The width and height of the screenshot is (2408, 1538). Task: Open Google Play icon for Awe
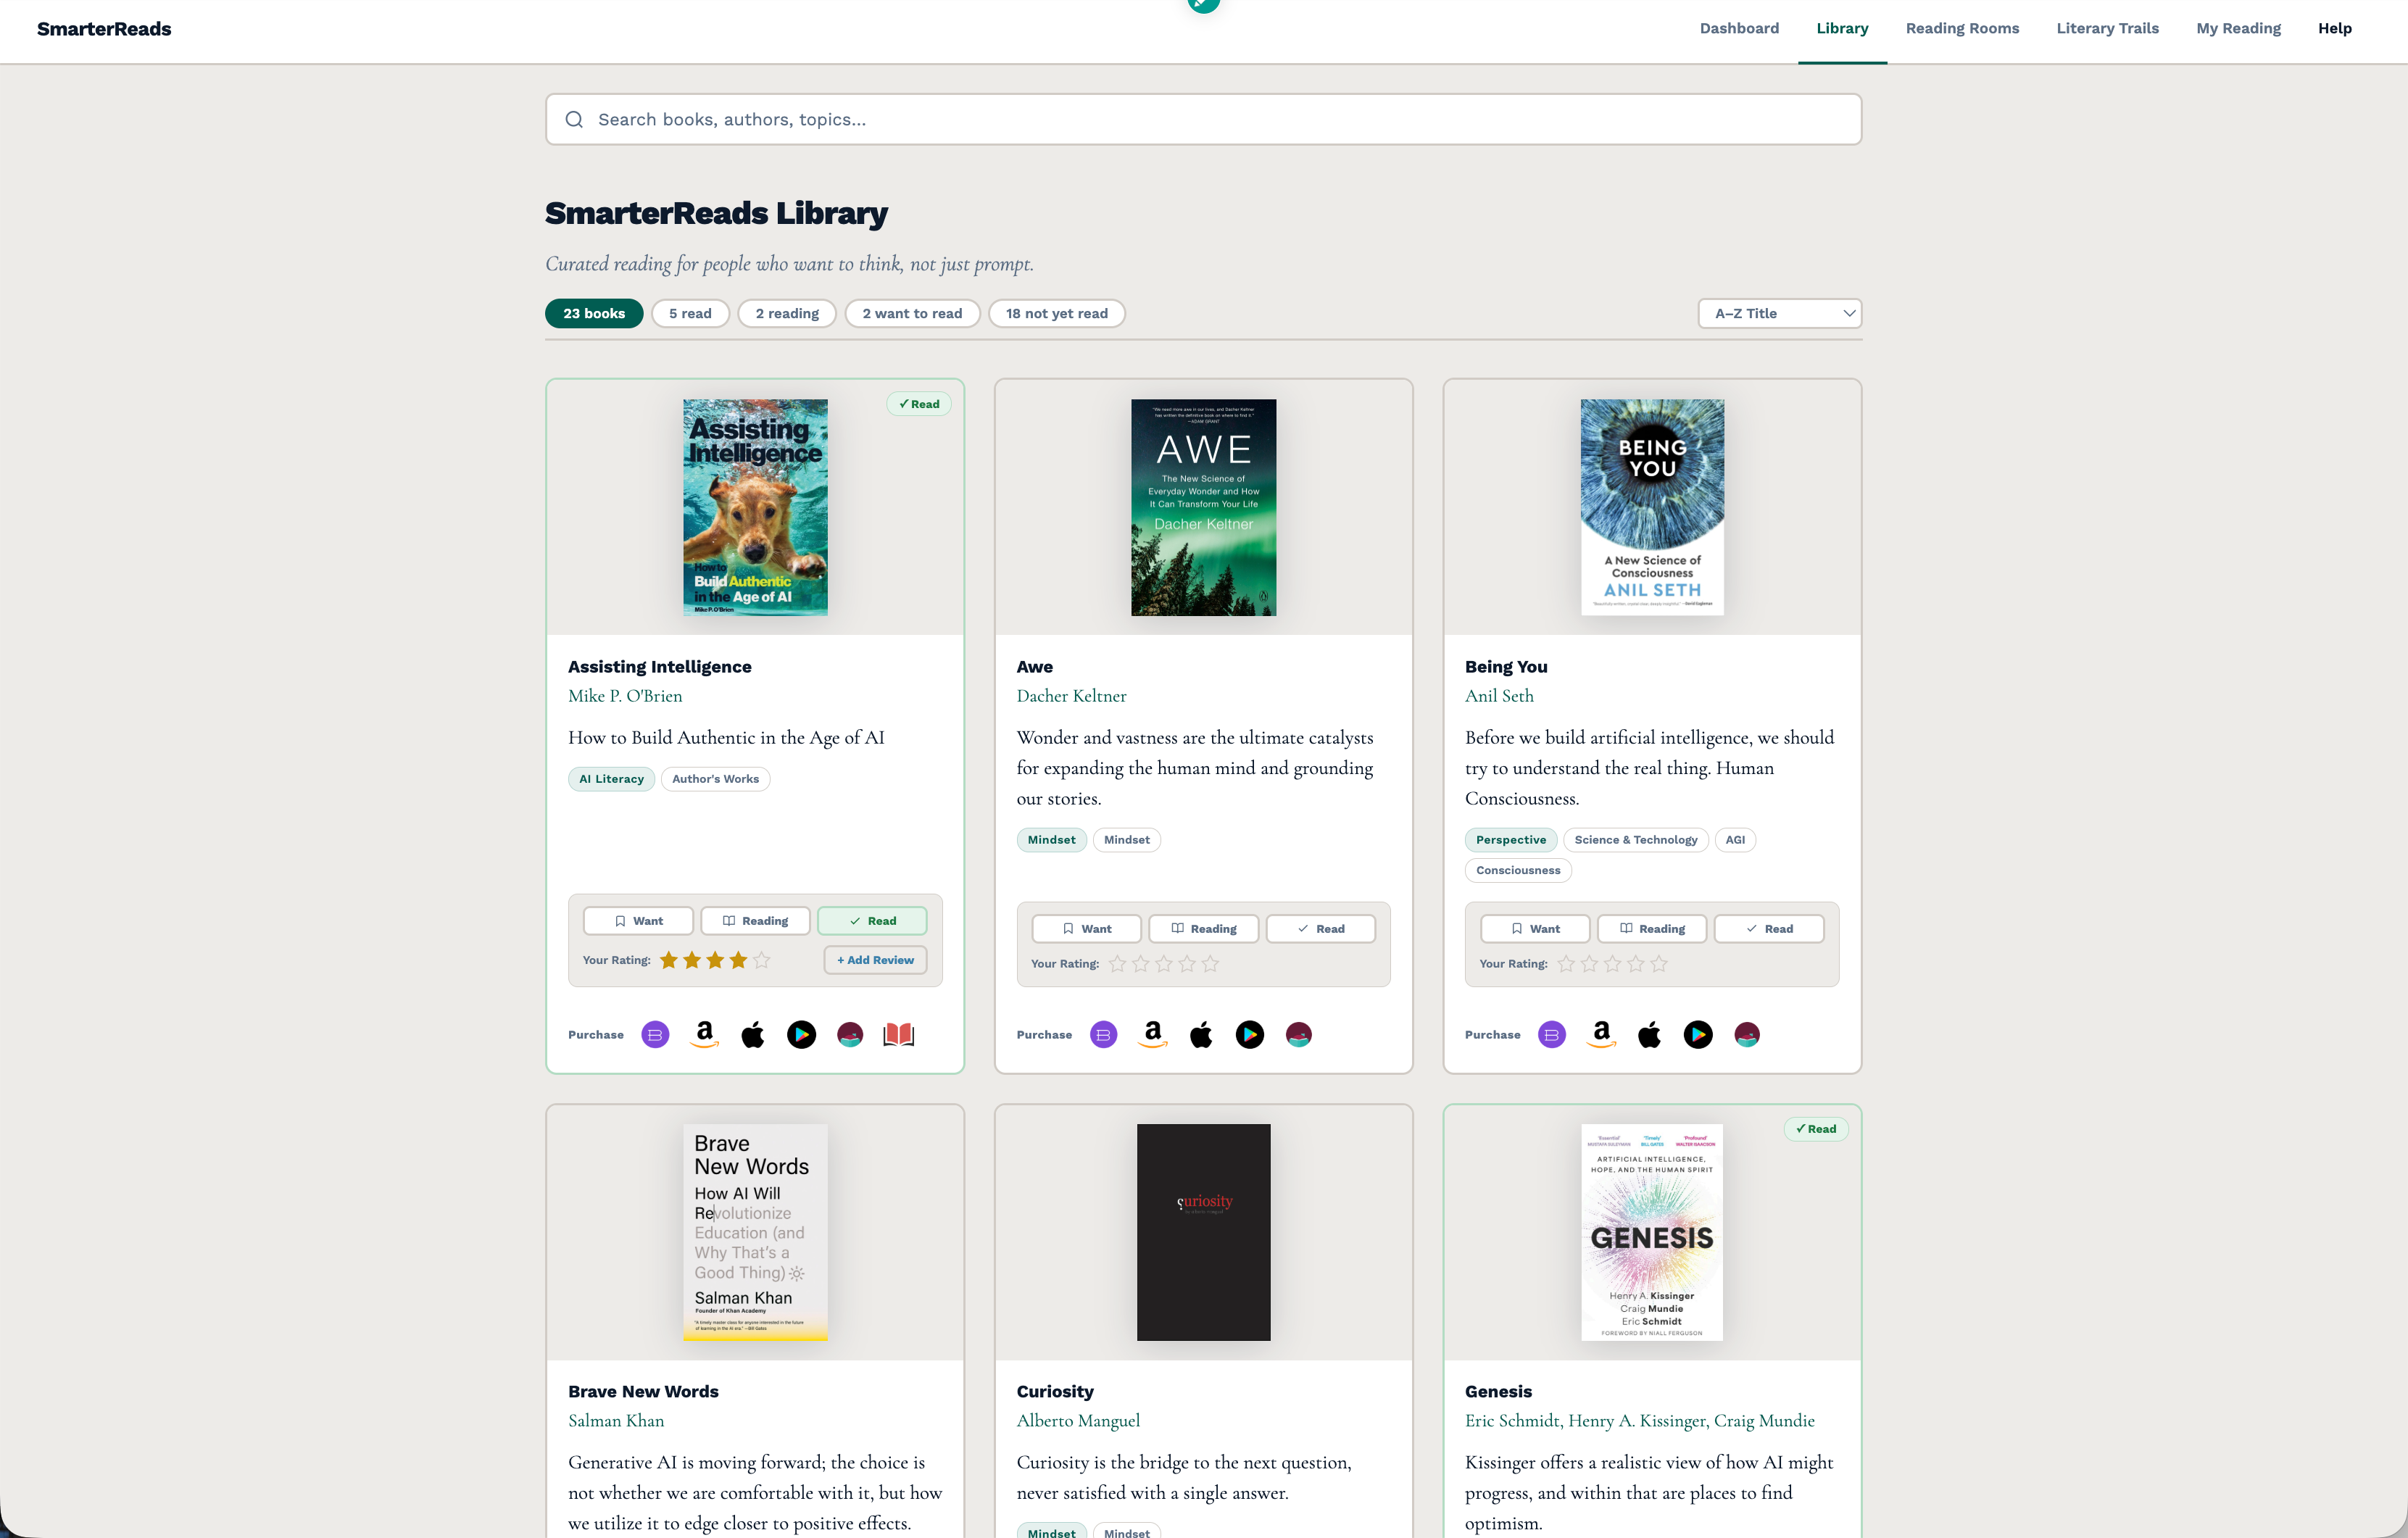click(1250, 1034)
